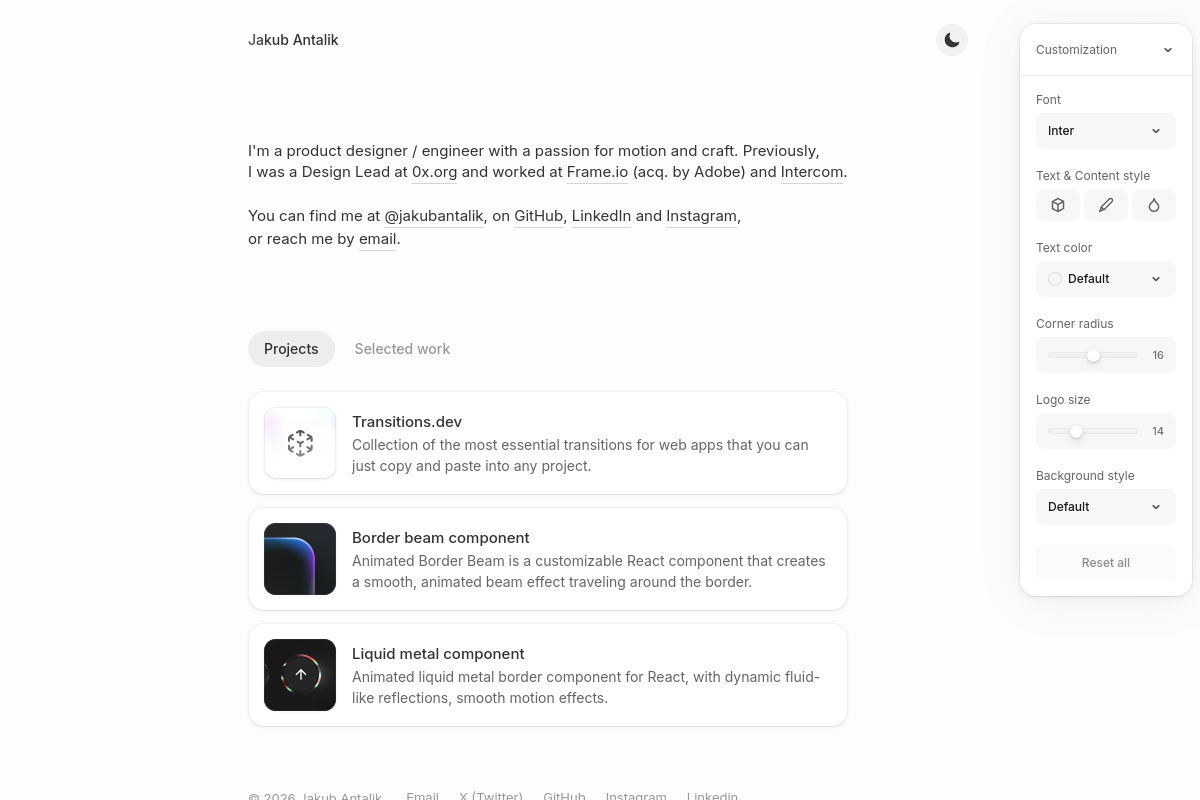Click the Logo size slider handle

pyautogui.click(x=1076, y=431)
